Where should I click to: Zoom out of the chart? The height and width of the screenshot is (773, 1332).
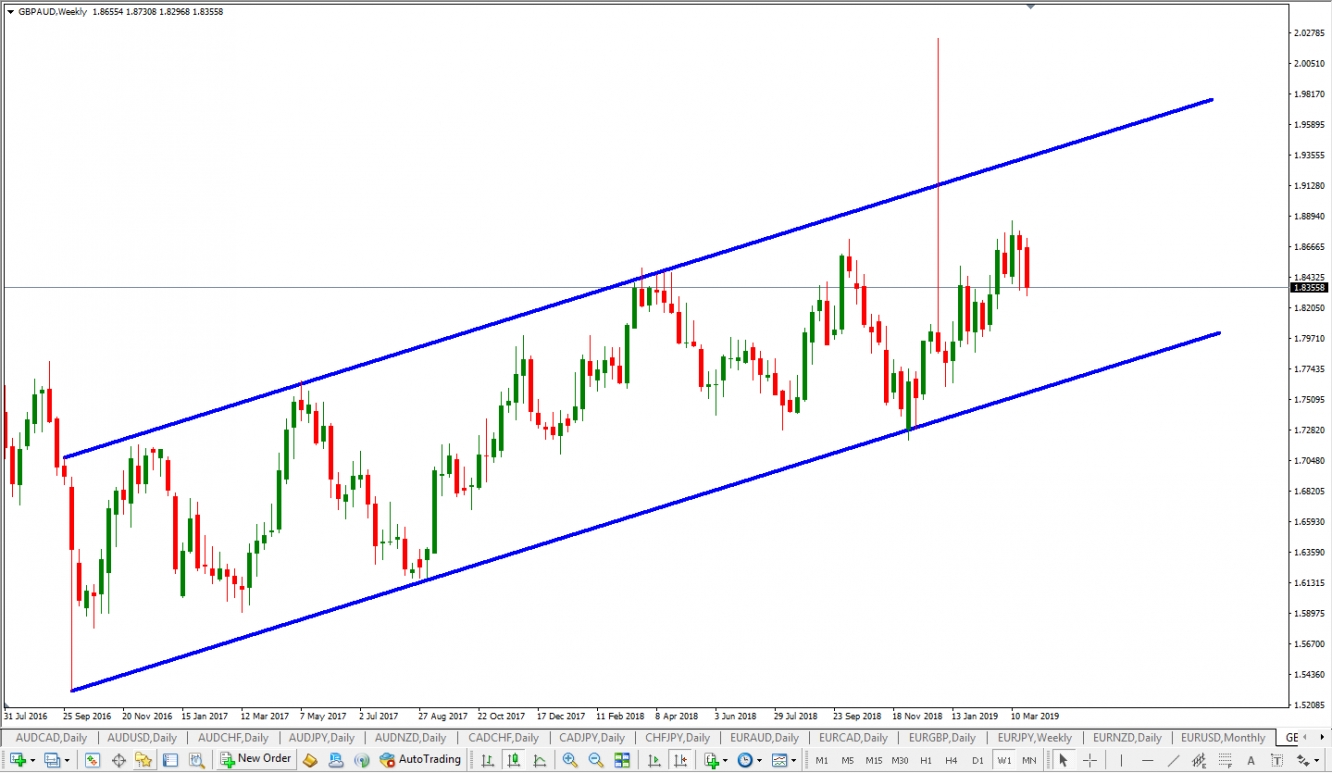[x=595, y=760]
